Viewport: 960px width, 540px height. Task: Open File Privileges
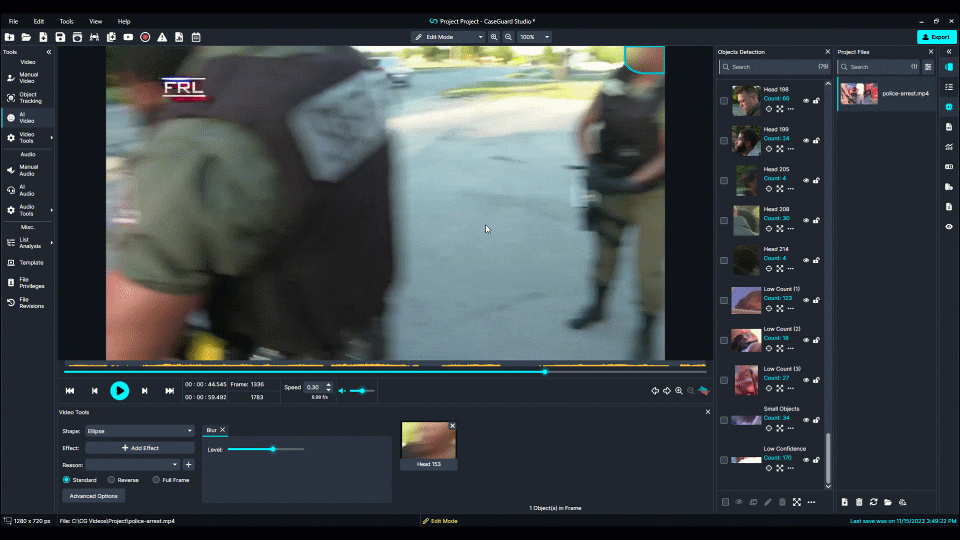point(28,283)
